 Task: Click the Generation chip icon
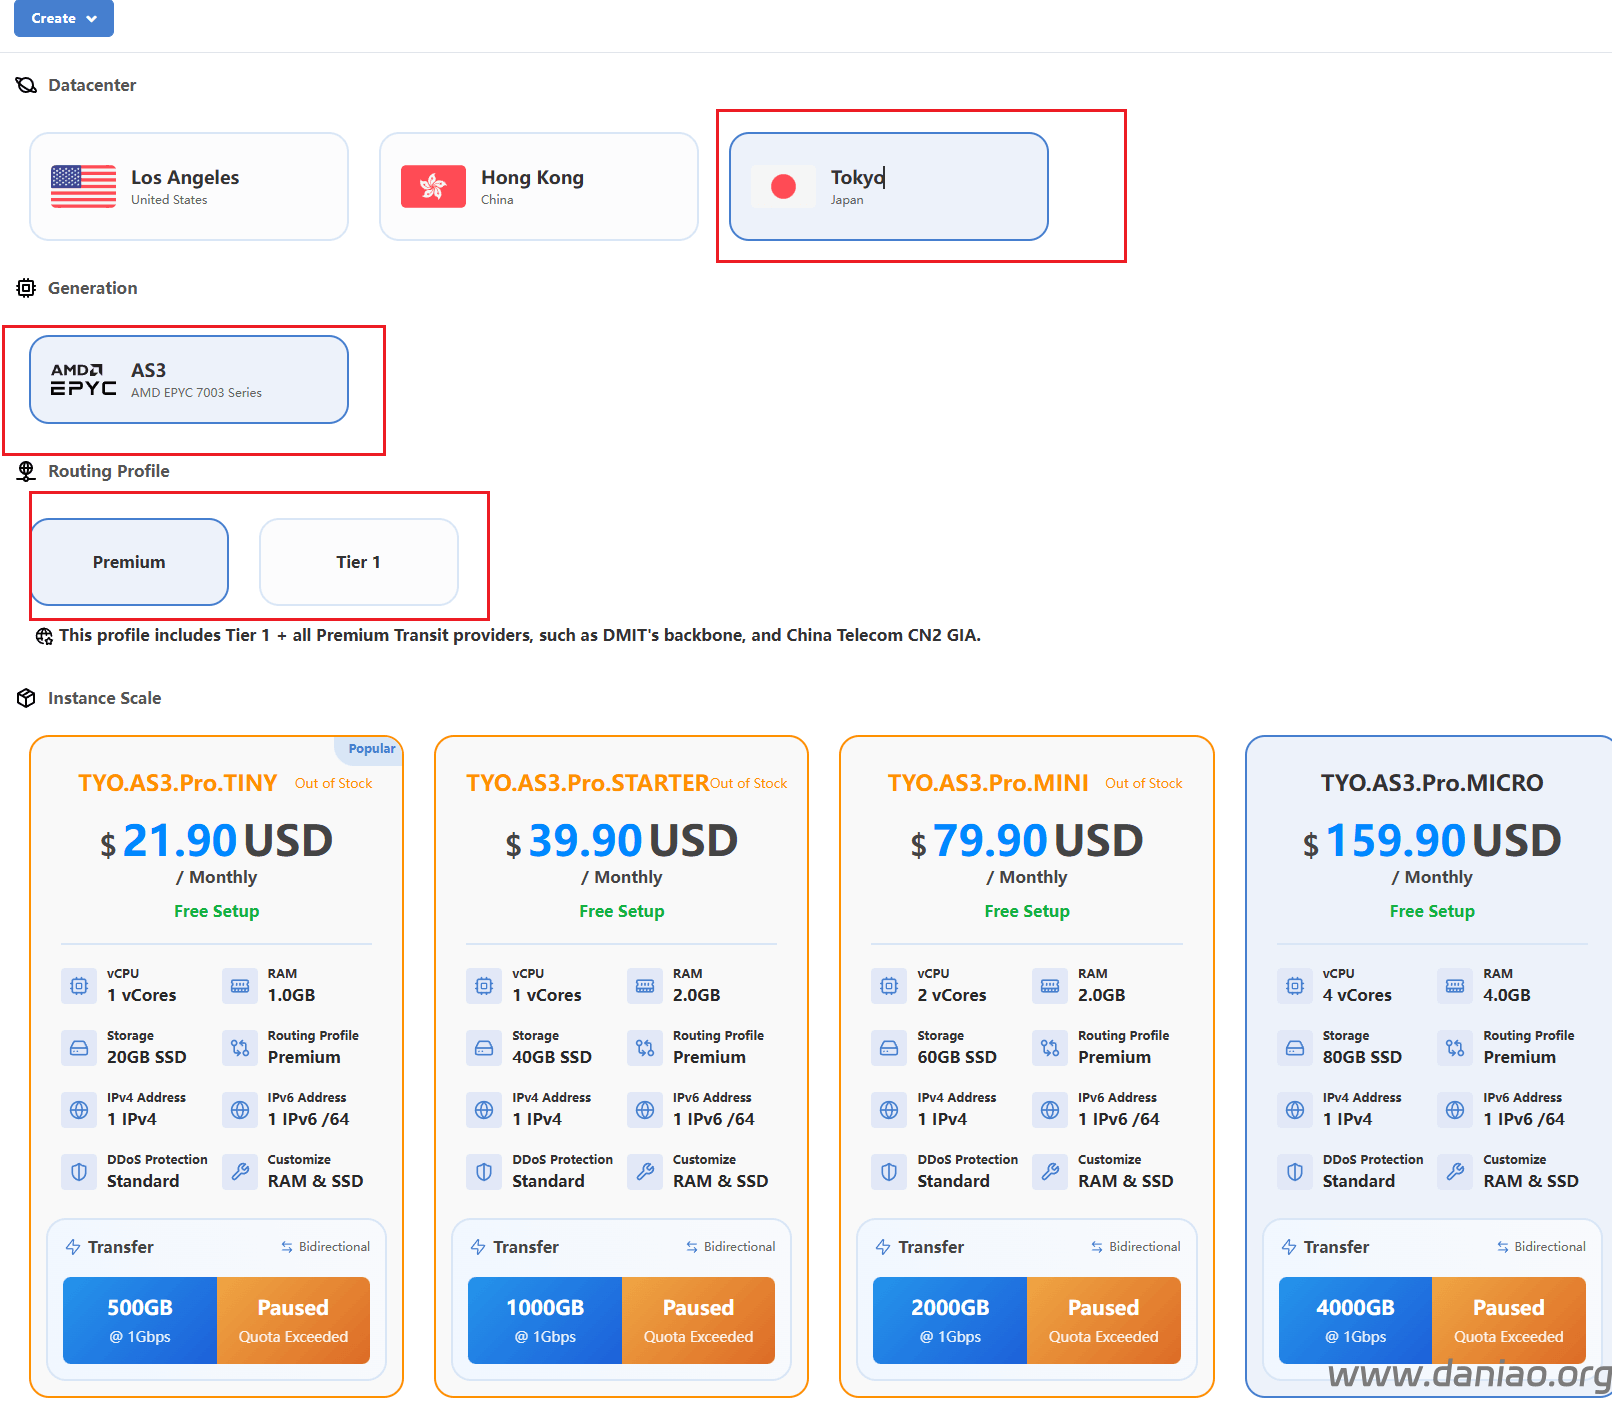pos(26,288)
